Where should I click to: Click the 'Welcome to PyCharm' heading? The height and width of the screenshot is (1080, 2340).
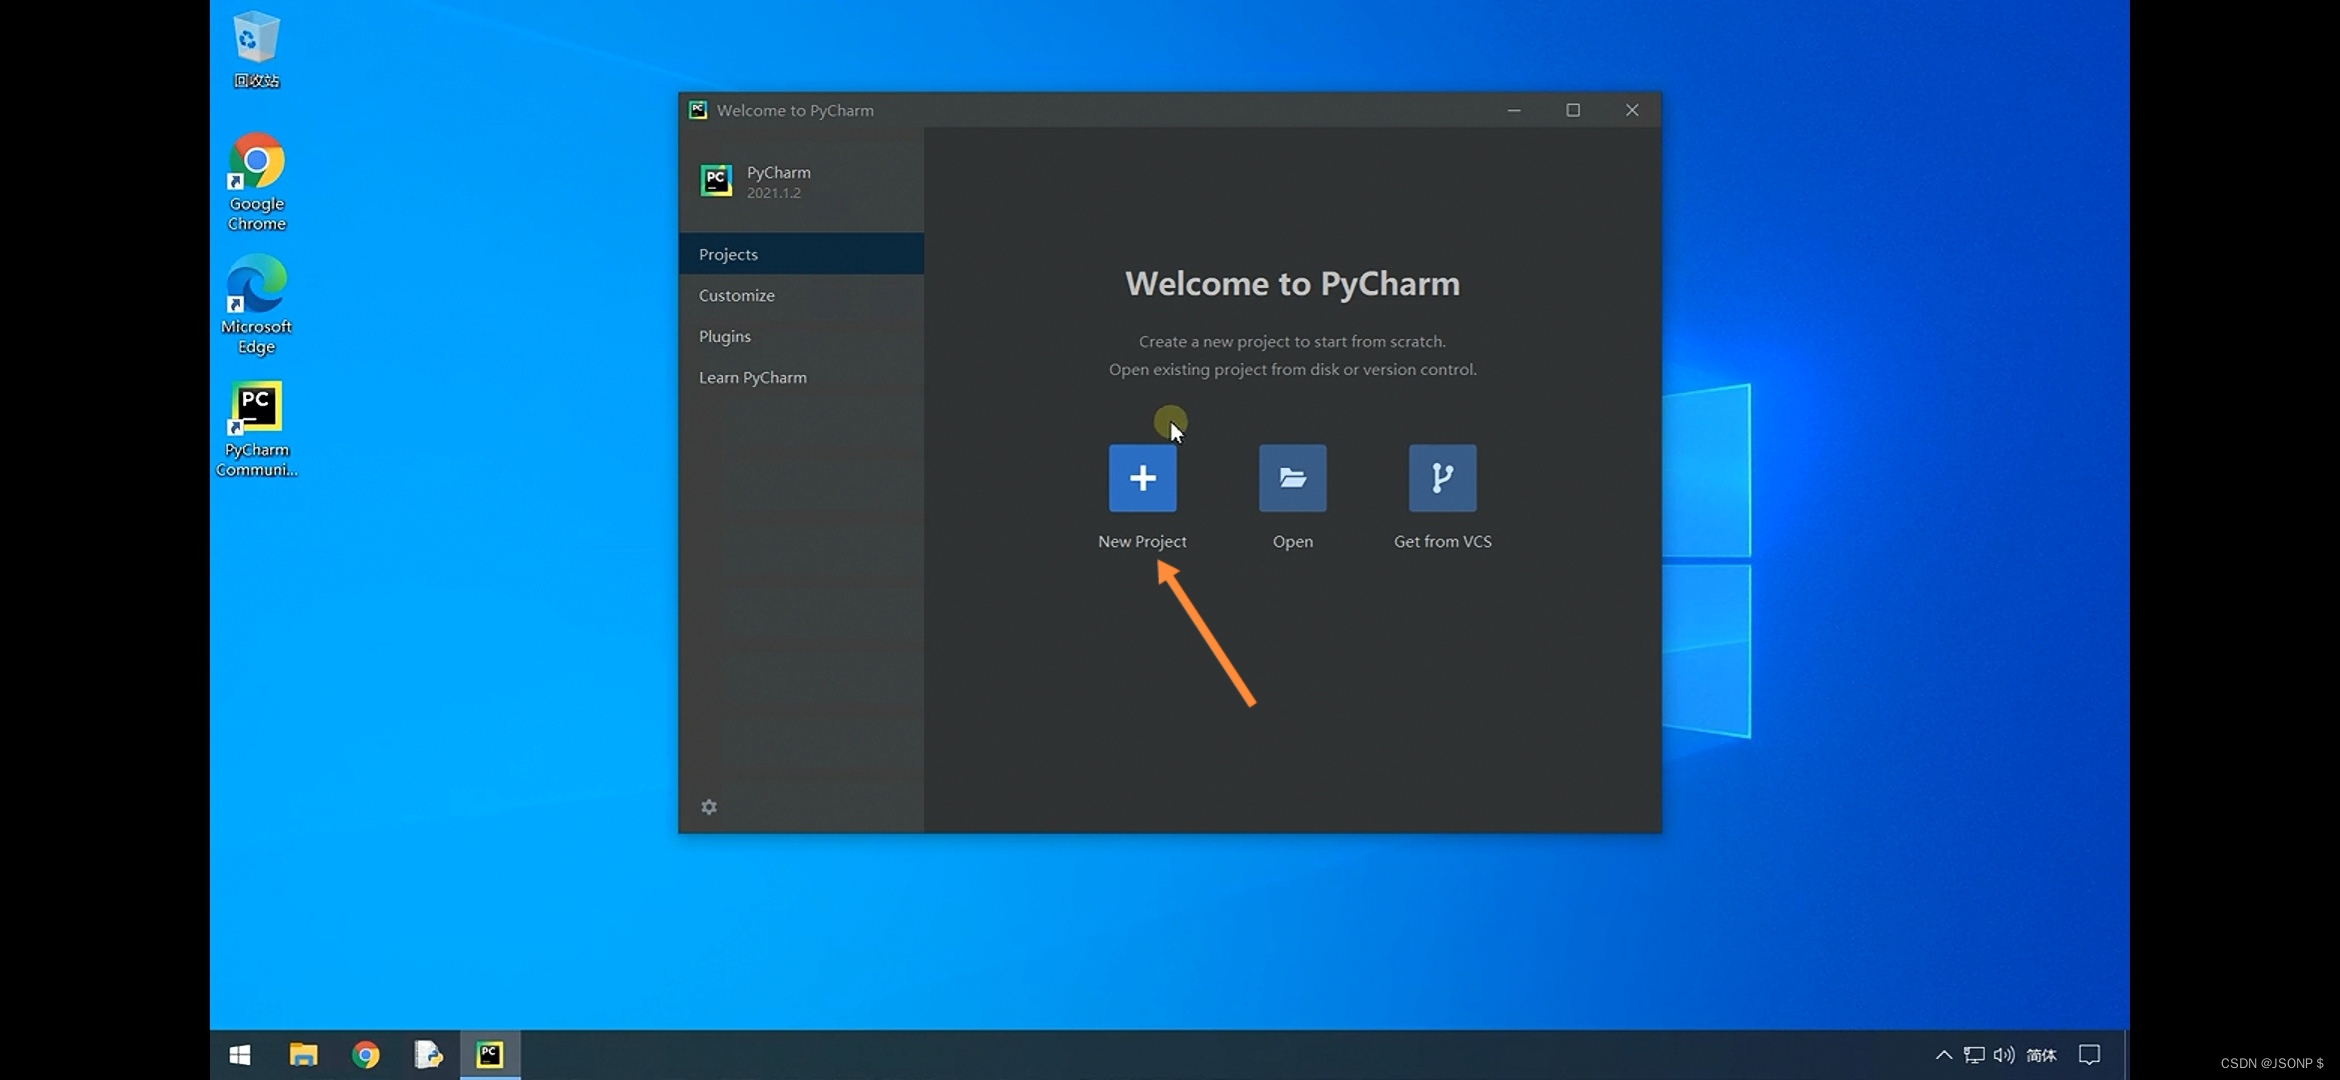[1292, 283]
